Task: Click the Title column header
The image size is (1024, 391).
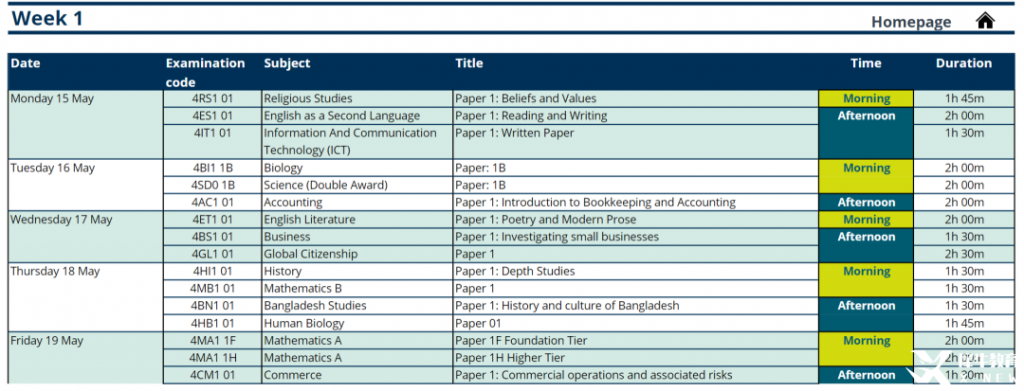Action: point(469,63)
